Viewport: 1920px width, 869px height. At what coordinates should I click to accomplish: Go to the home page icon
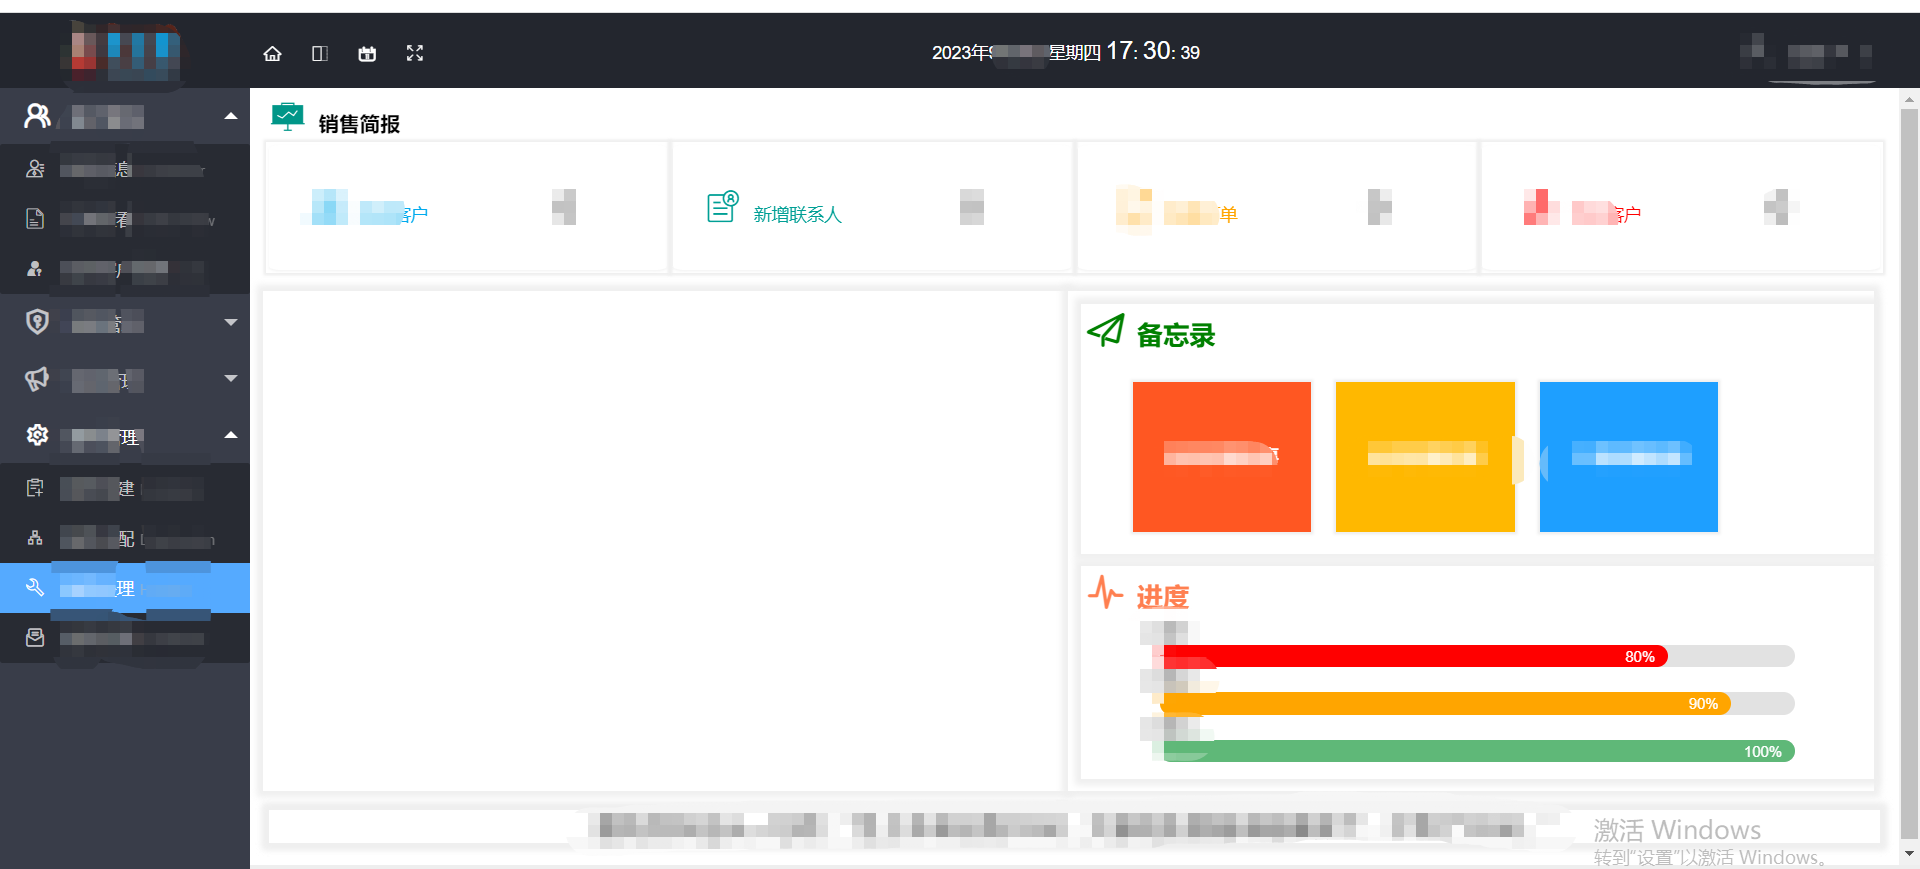pos(272,53)
